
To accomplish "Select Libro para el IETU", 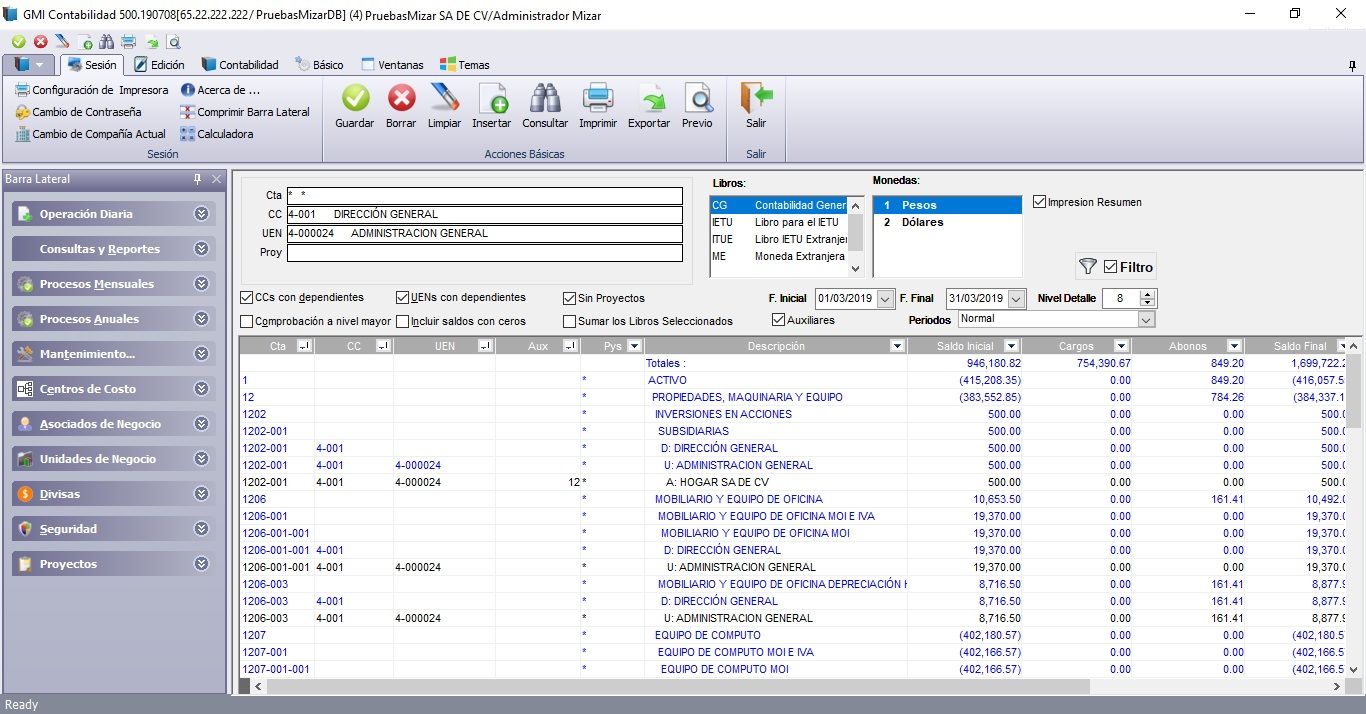I will point(778,222).
